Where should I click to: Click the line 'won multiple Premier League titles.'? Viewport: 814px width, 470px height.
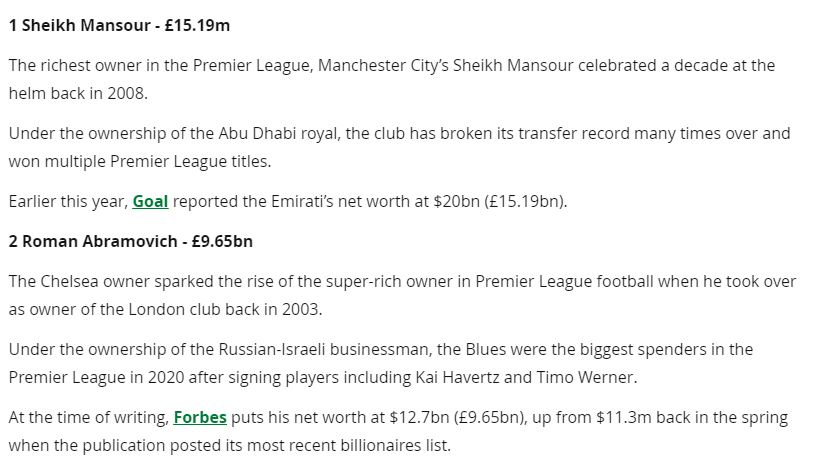(140, 161)
